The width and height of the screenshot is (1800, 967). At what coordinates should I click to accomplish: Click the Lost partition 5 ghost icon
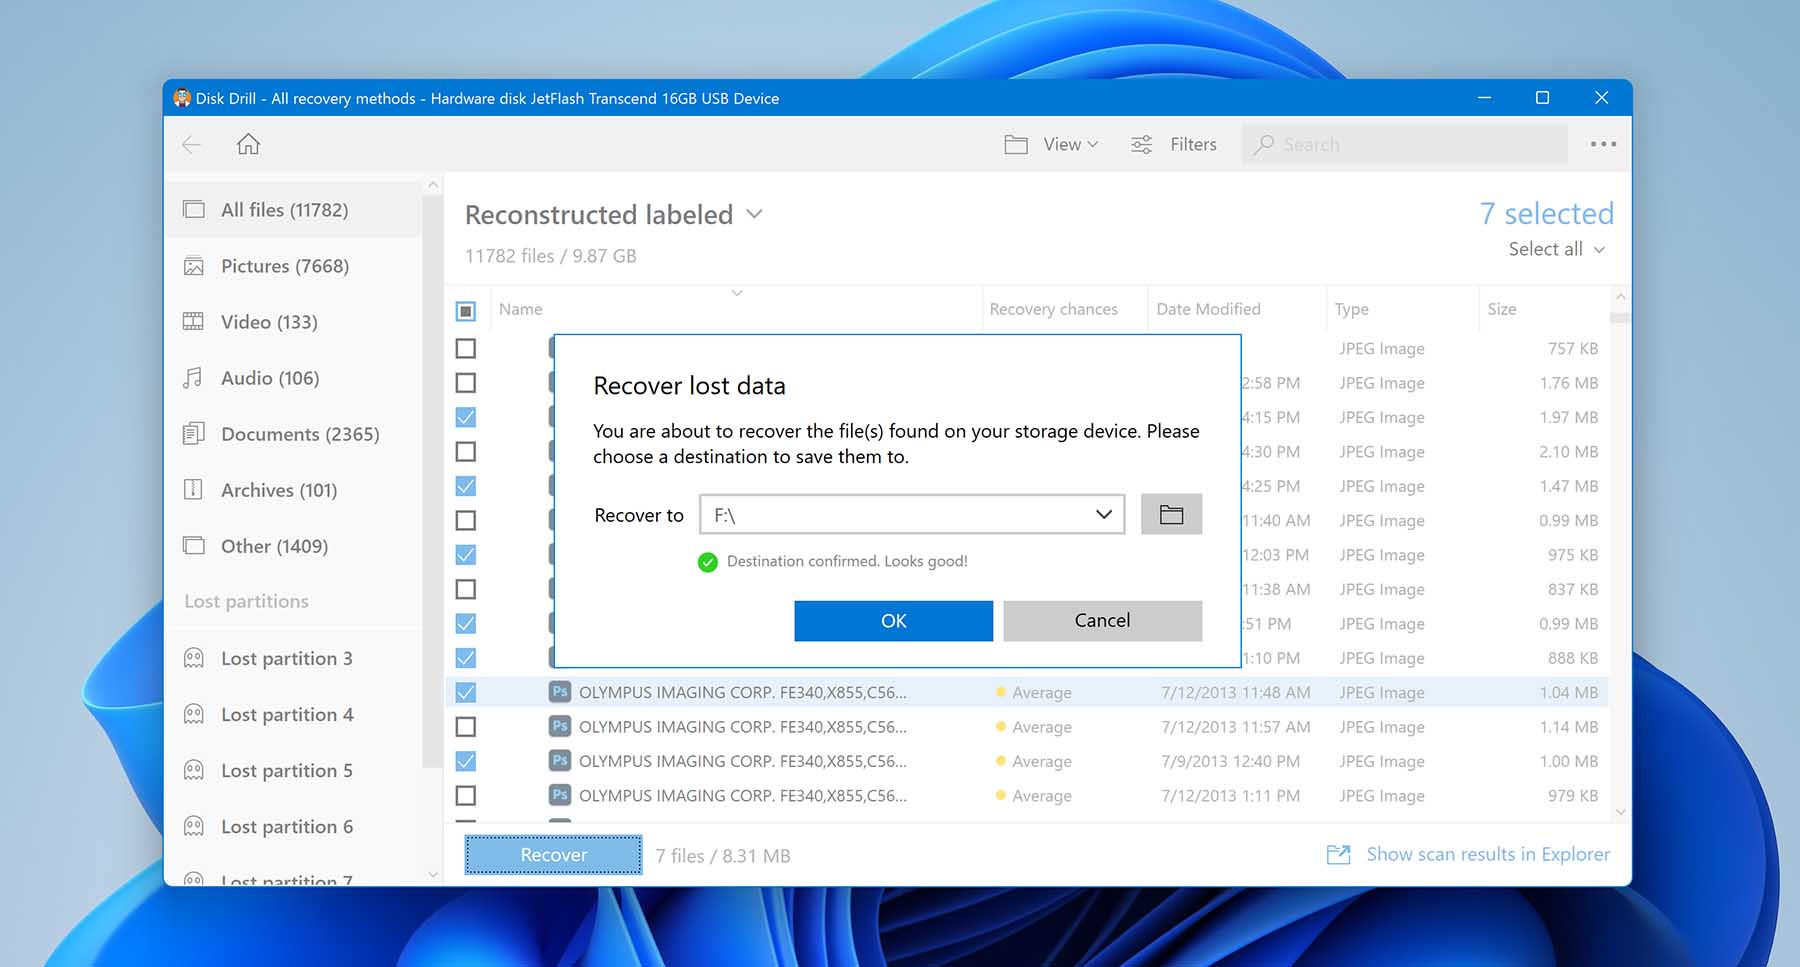click(x=194, y=770)
